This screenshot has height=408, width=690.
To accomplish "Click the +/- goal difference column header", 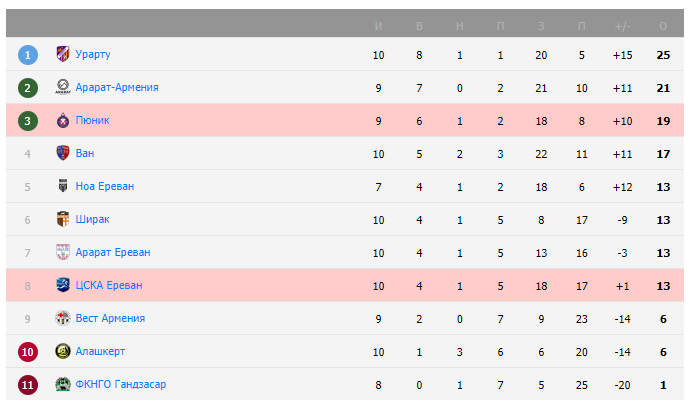I will 622,23.
